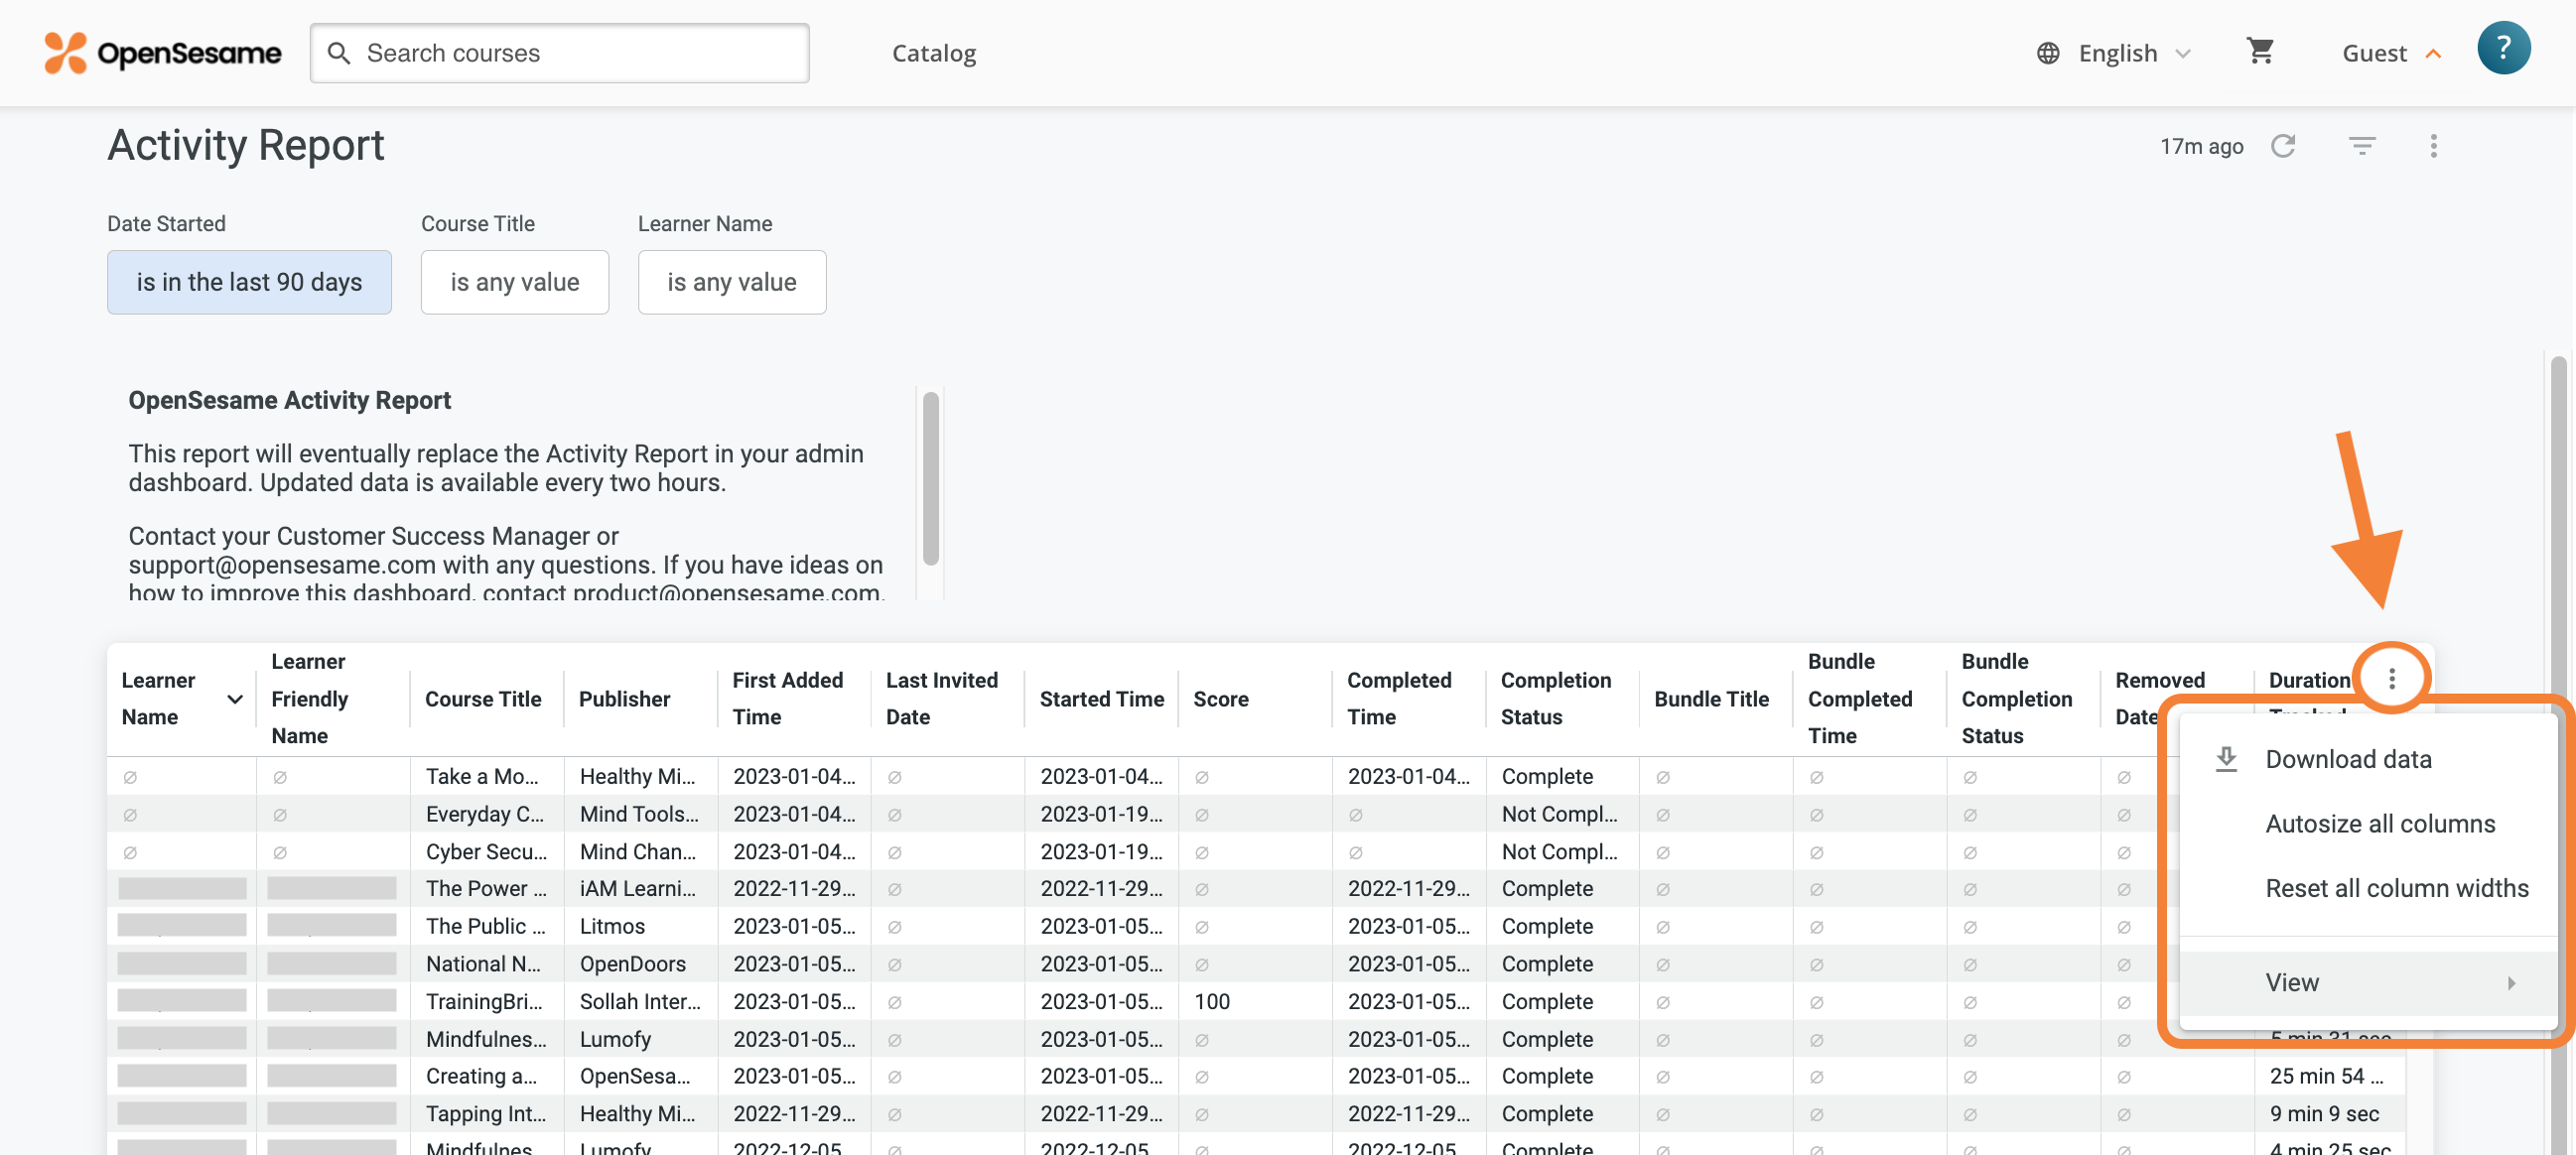Image resolution: width=2576 pixels, height=1155 pixels.
Task: Open the Catalog link
Action: 933,53
